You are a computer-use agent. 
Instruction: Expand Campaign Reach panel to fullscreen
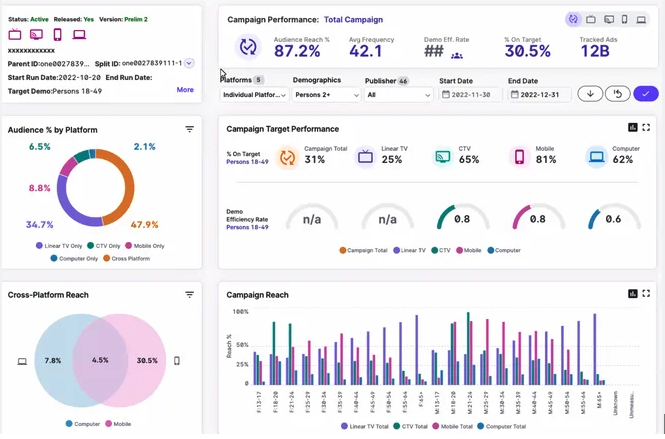(x=646, y=293)
